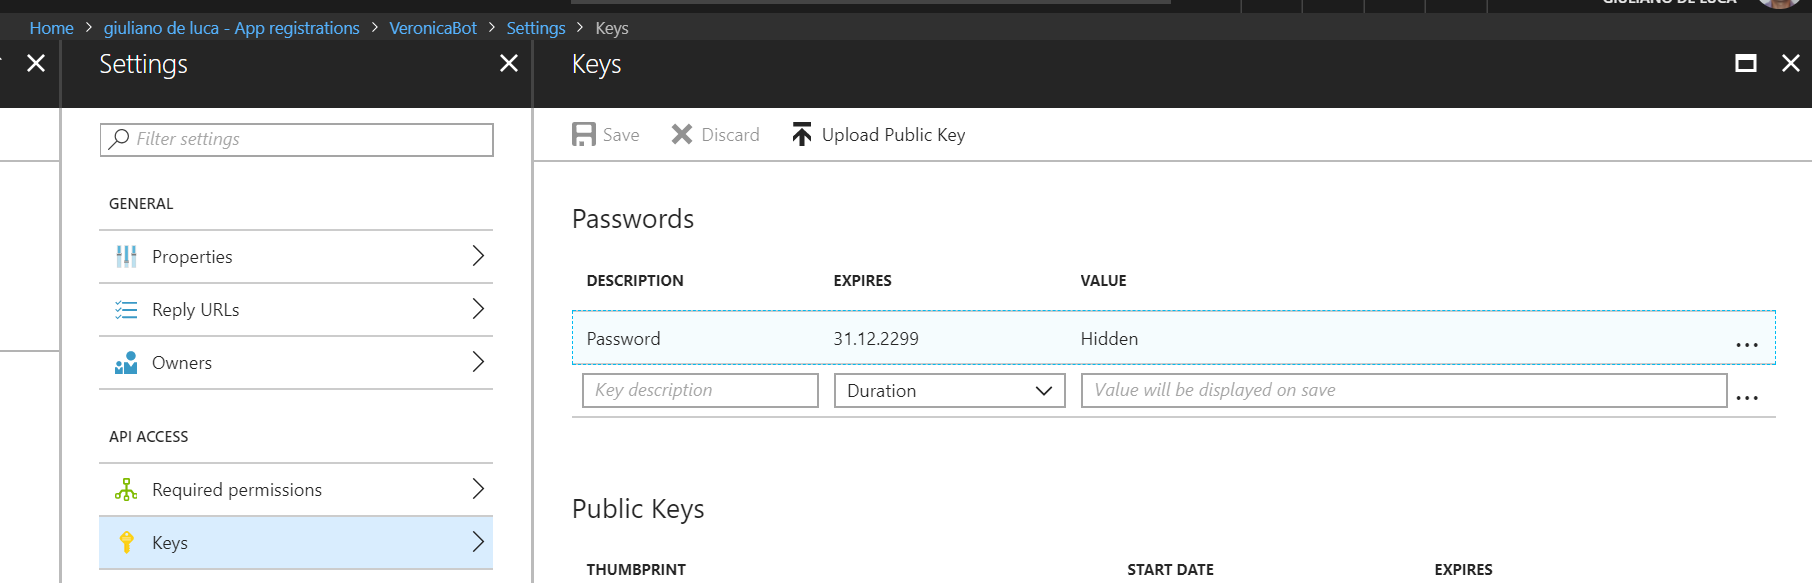
Task: Click the THUMBPRINT column header
Action: click(636, 570)
